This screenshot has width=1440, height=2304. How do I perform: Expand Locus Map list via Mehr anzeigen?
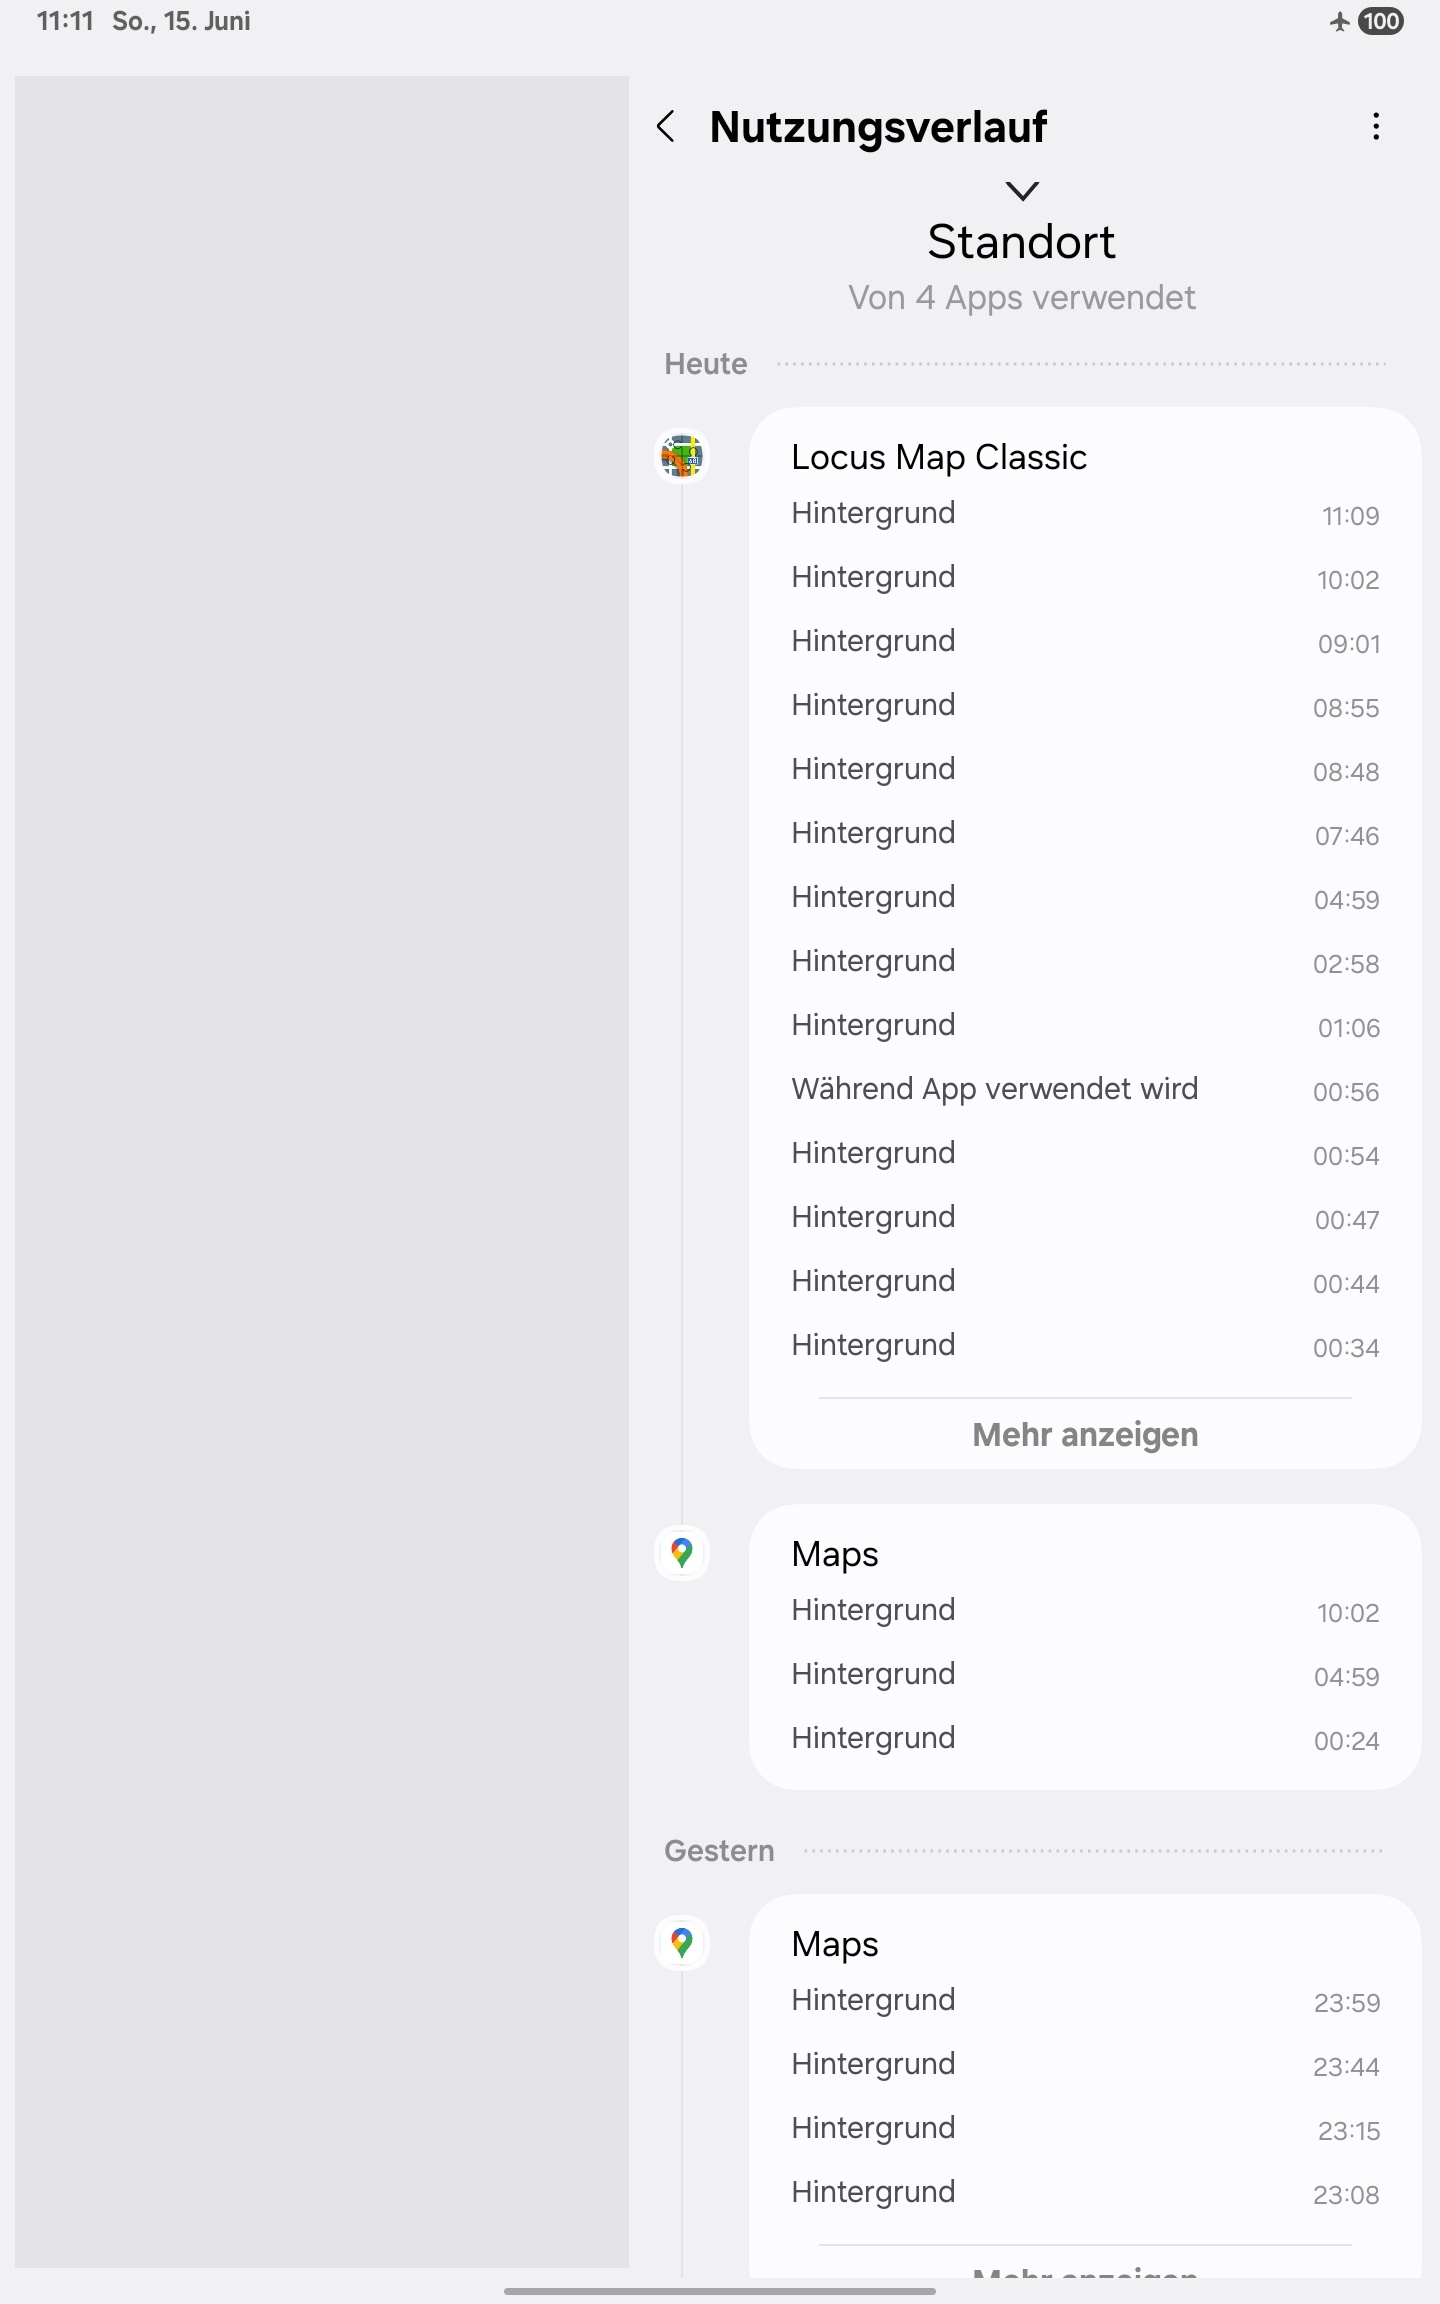(x=1085, y=1435)
